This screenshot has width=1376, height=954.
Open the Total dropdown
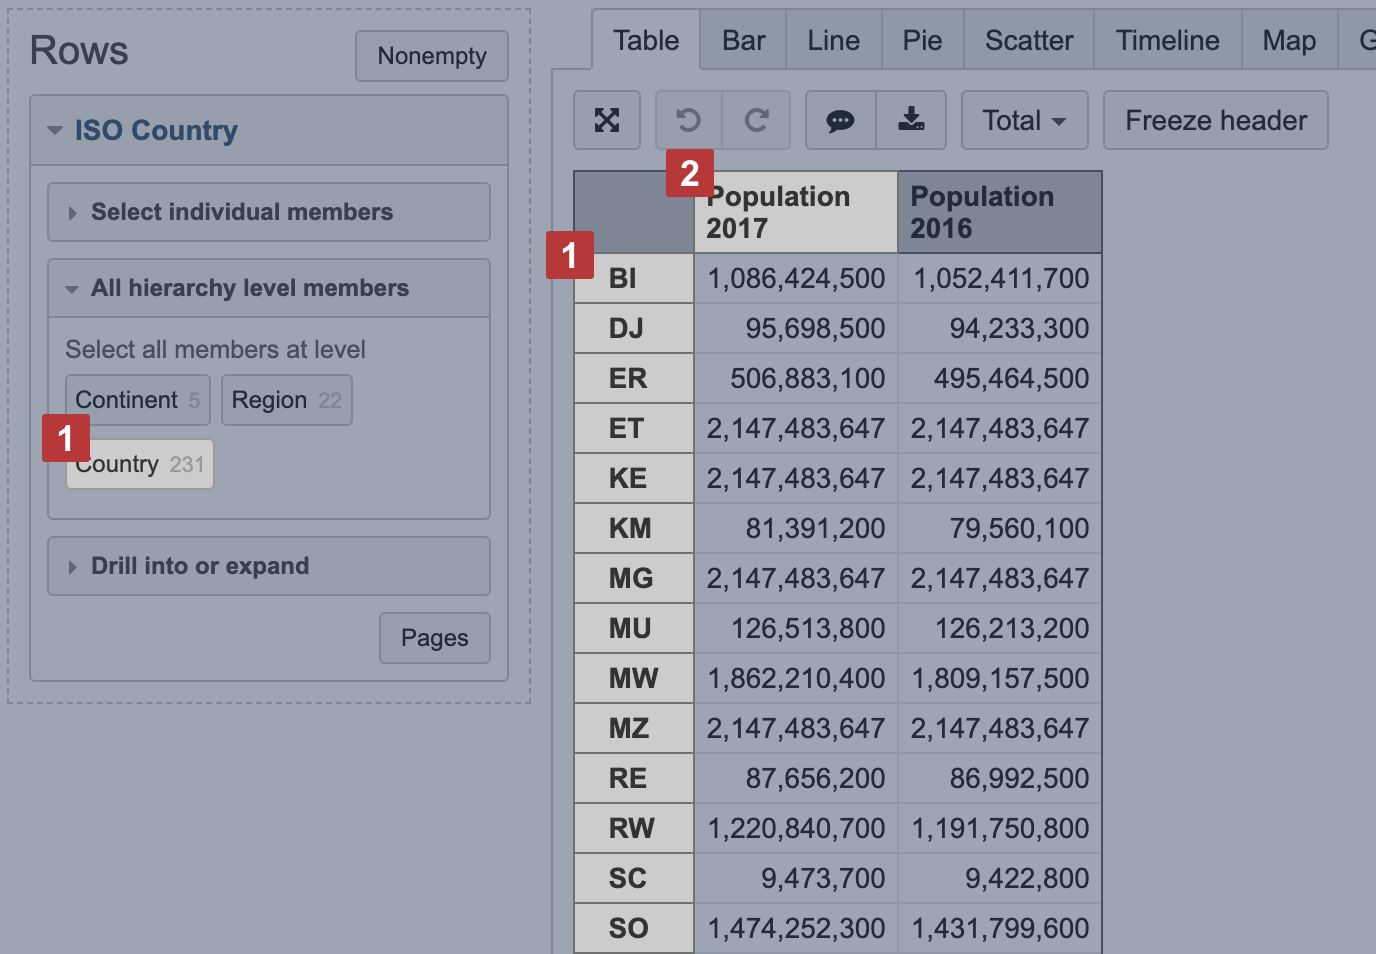click(x=1024, y=120)
